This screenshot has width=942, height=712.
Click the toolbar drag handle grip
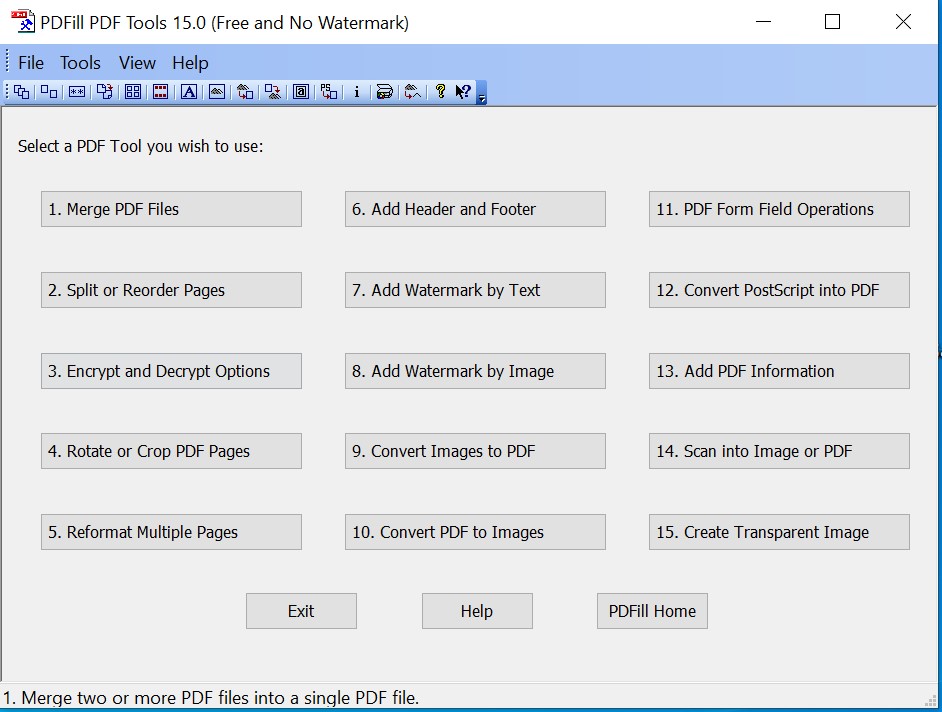click(x=7, y=92)
